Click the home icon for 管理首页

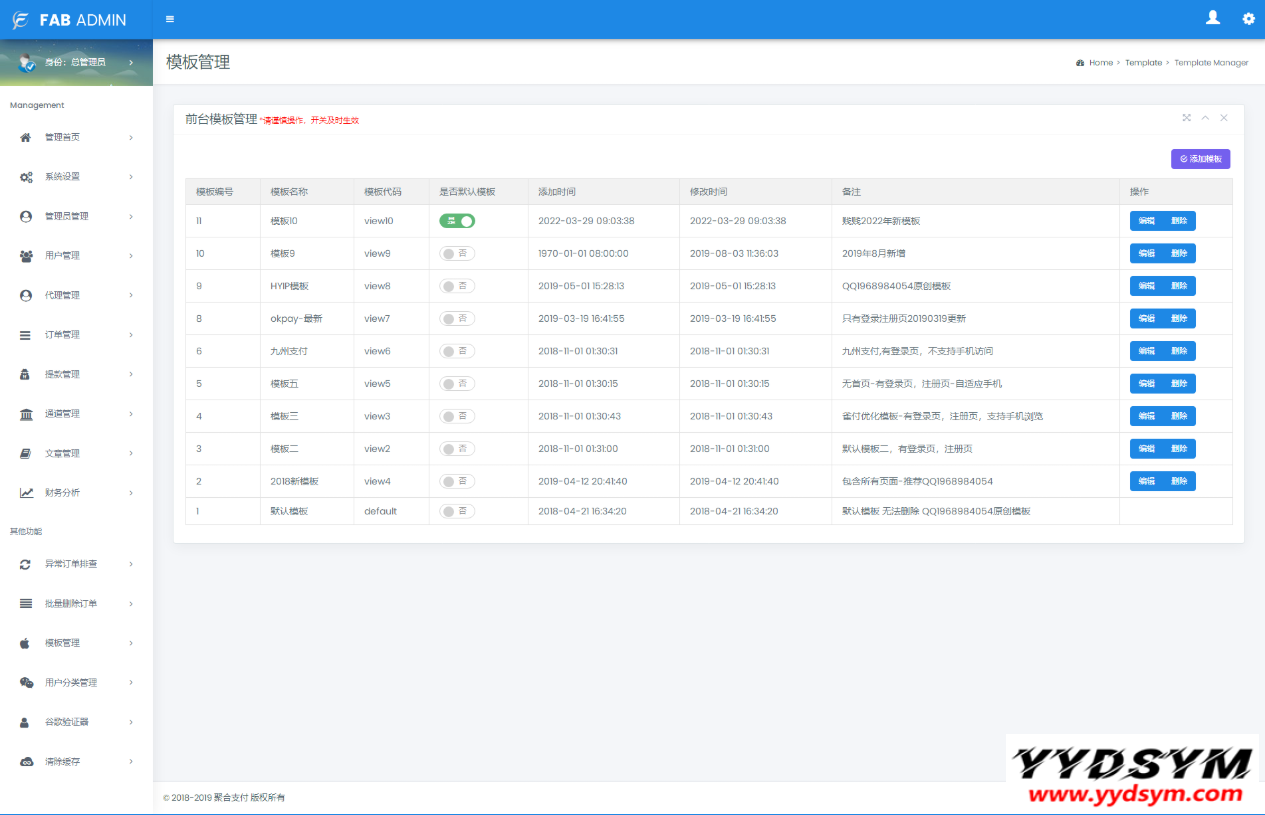coord(26,137)
